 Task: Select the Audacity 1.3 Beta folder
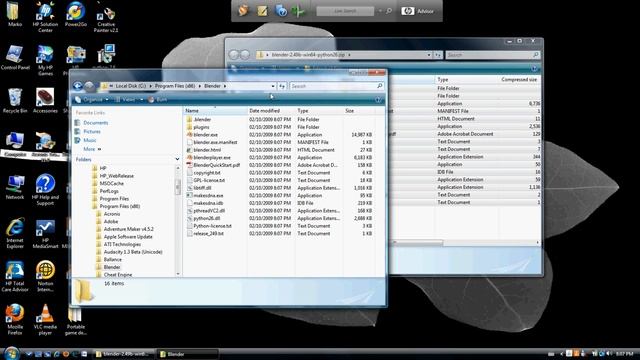133,252
